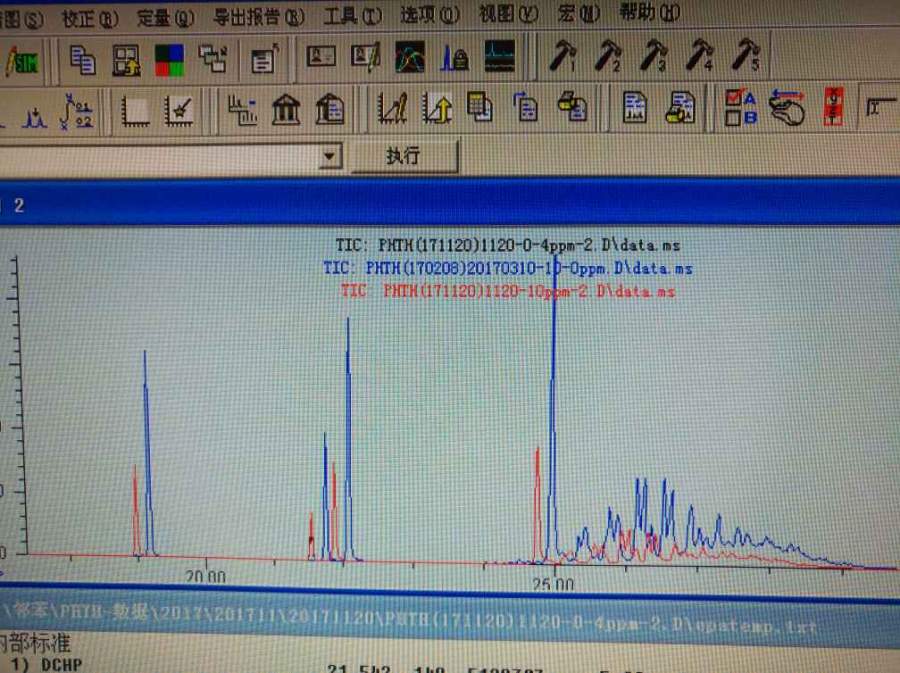Click the 25.00 time axis label
900x673 pixels.
pos(553,584)
